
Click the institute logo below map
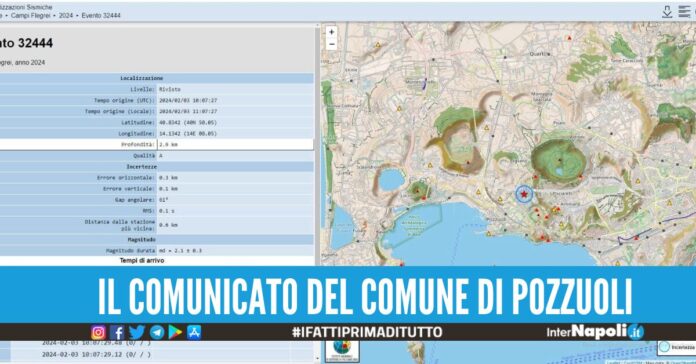click(342, 351)
